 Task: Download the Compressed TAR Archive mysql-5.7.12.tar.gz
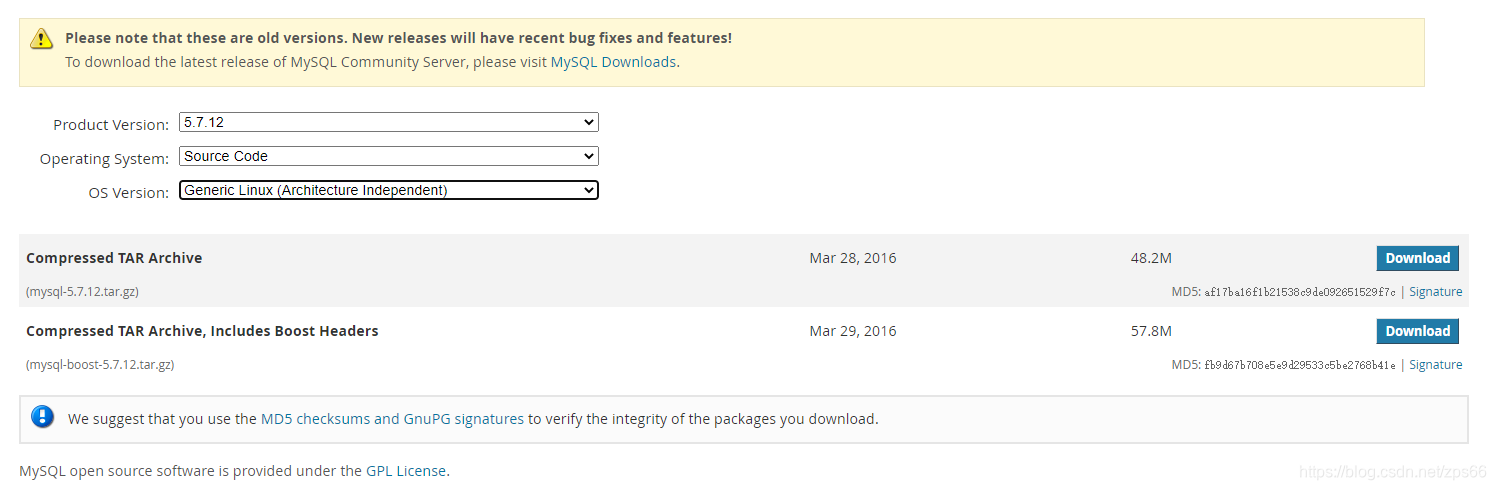(1417, 258)
